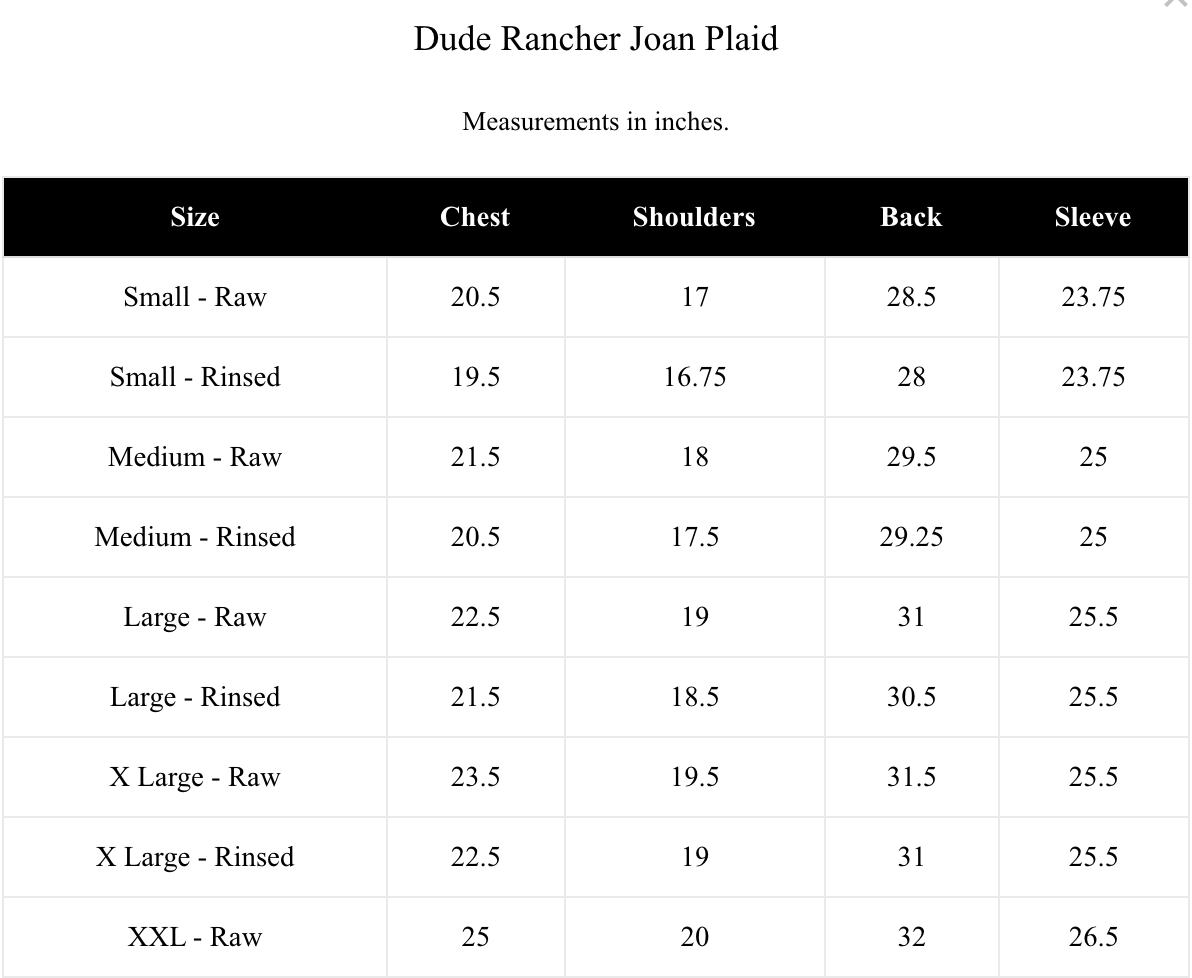
Task: Select the X Large - Rinsed row label
Action: point(195,857)
